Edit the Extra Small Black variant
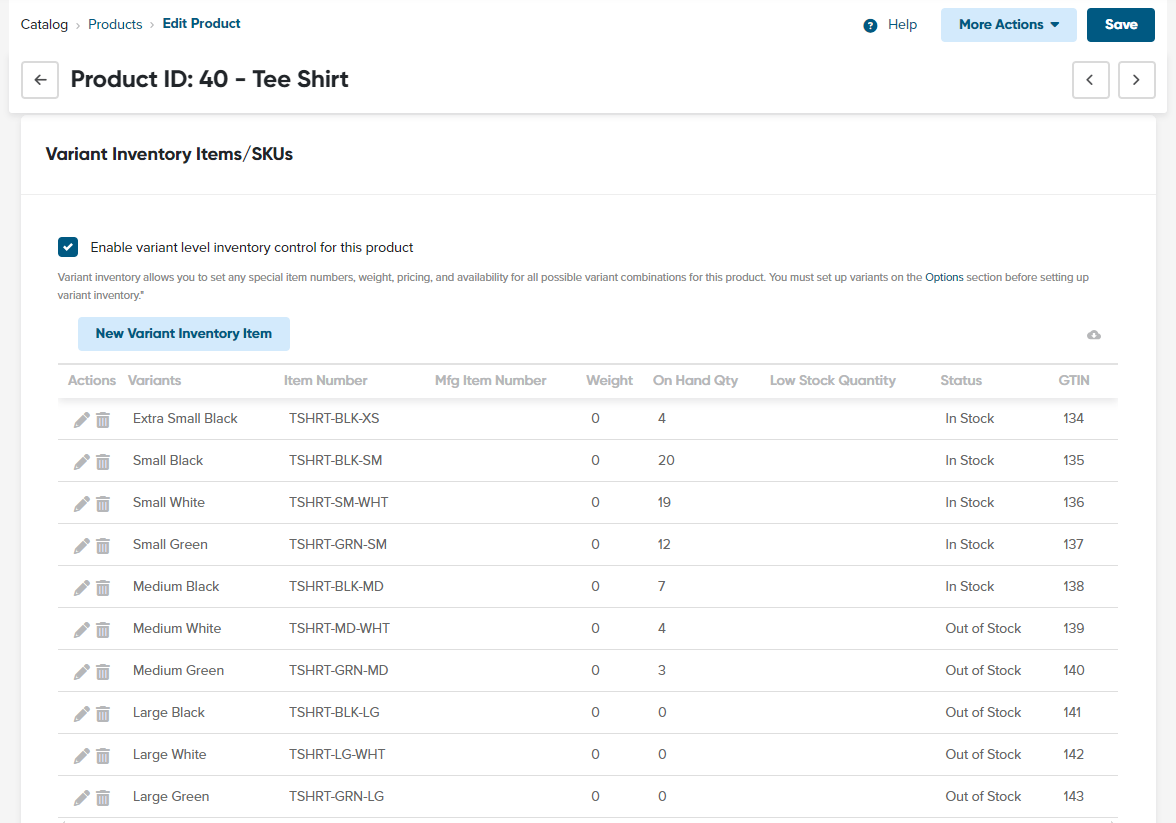This screenshot has height=823, width=1176. click(x=81, y=419)
